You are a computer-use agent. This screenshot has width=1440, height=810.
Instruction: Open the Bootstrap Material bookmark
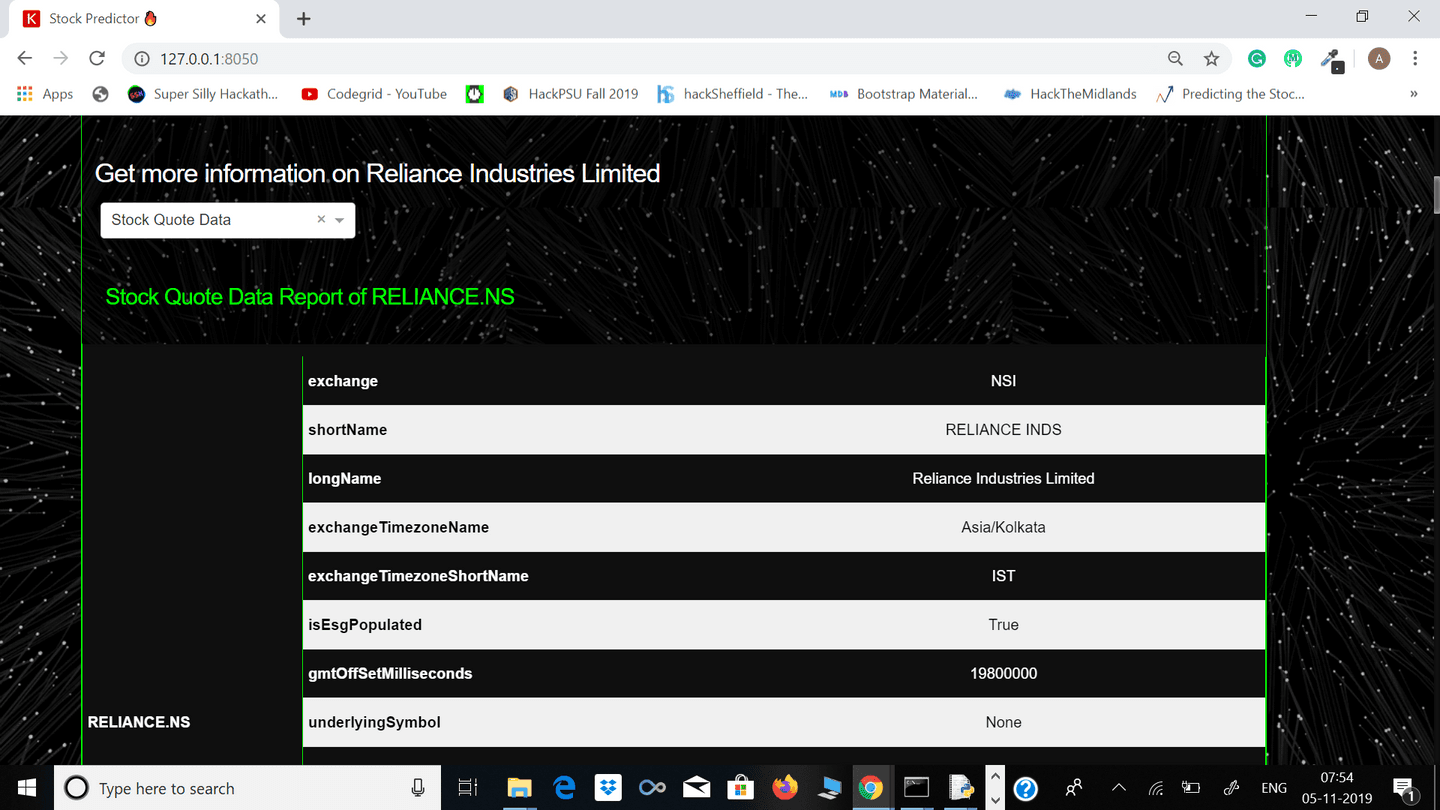coord(904,94)
